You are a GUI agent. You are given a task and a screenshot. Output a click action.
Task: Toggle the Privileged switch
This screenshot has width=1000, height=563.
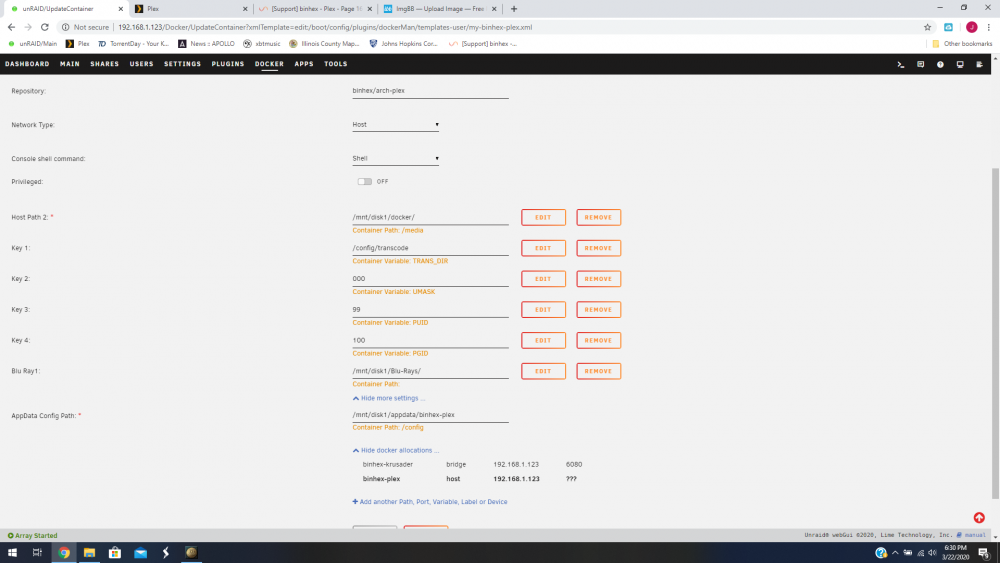(x=364, y=182)
